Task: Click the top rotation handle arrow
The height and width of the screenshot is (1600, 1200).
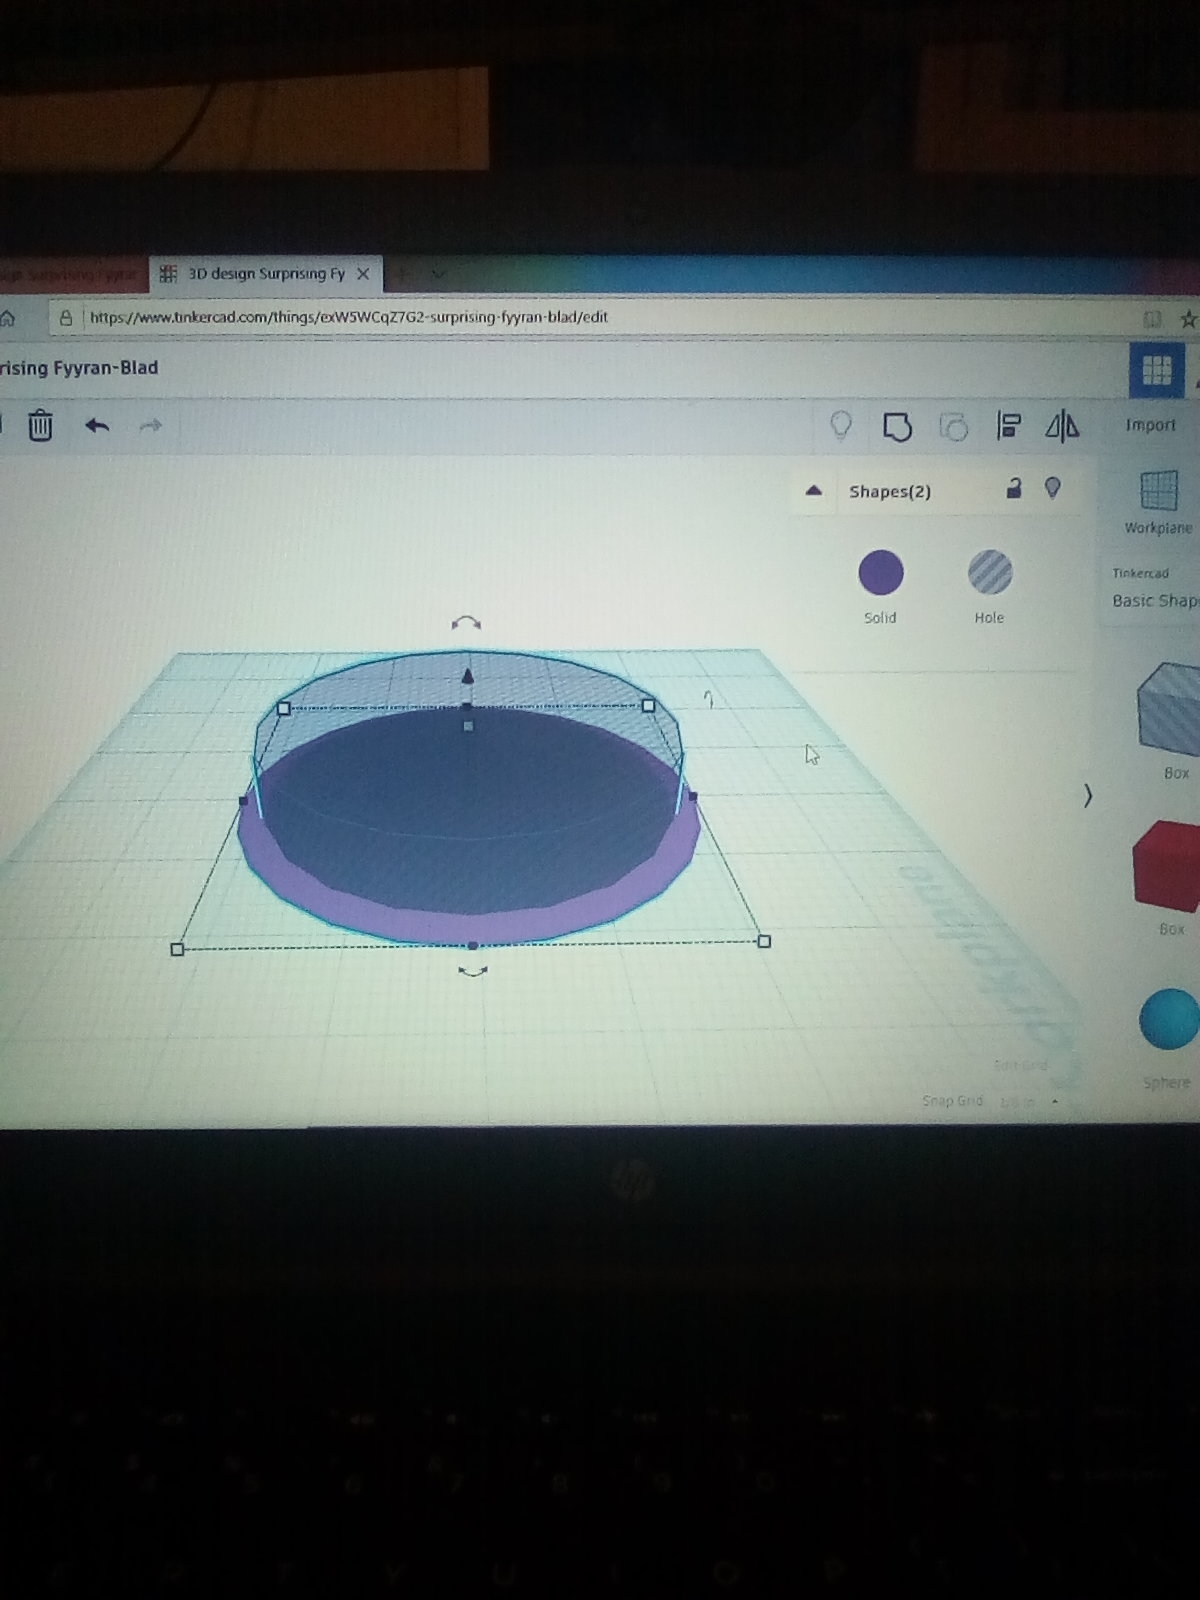Action: click(466, 623)
